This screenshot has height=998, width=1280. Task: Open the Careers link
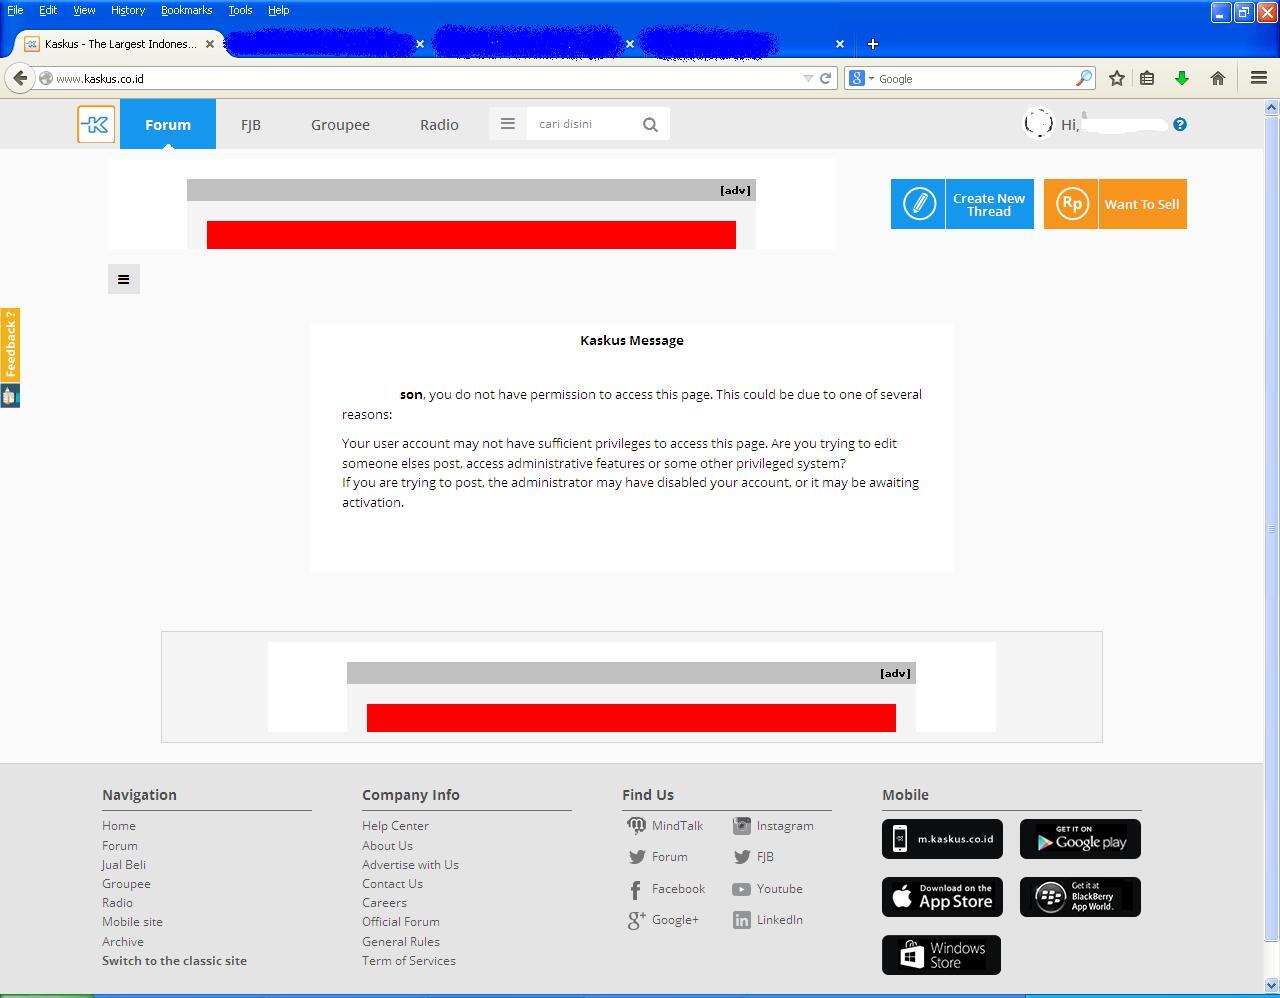[x=384, y=903]
